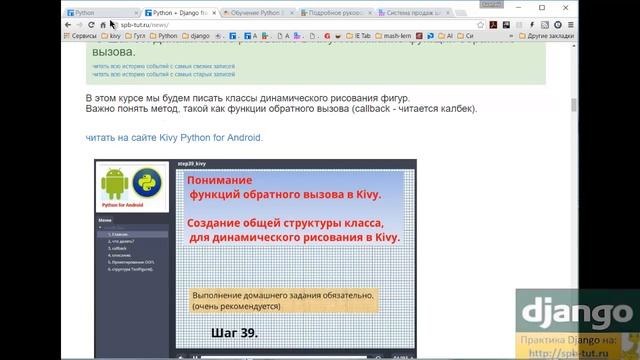Screen dimensions: 640x360
Task: Close the Python + Django tab
Action: pos(214,13)
